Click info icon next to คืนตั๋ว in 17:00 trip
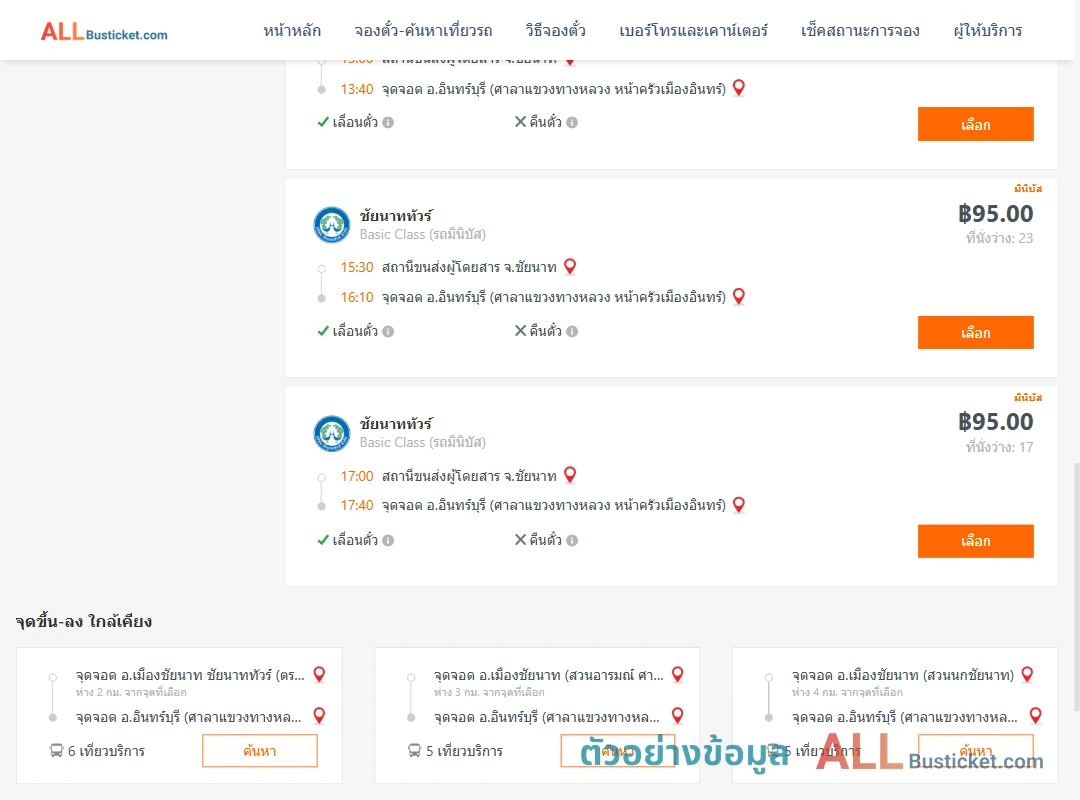This screenshot has width=1080, height=800. click(x=572, y=540)
